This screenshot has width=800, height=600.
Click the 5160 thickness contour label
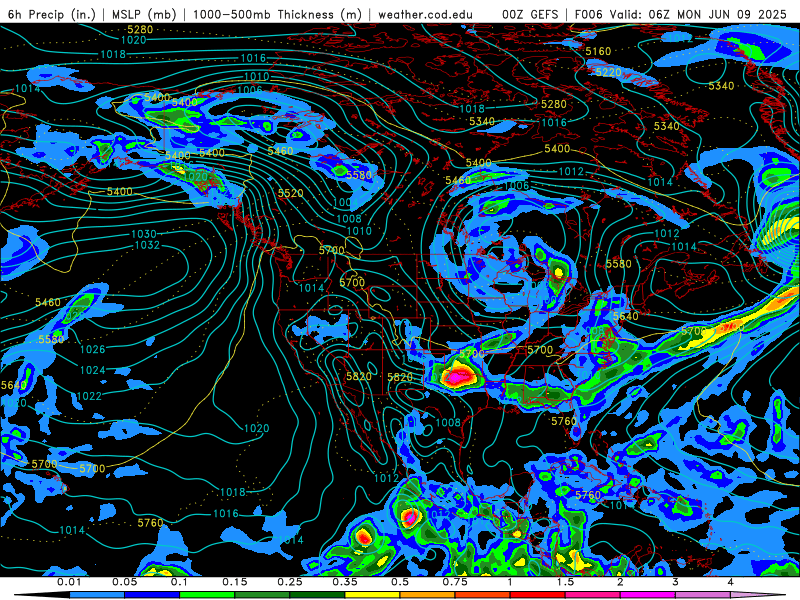point(598,51)
